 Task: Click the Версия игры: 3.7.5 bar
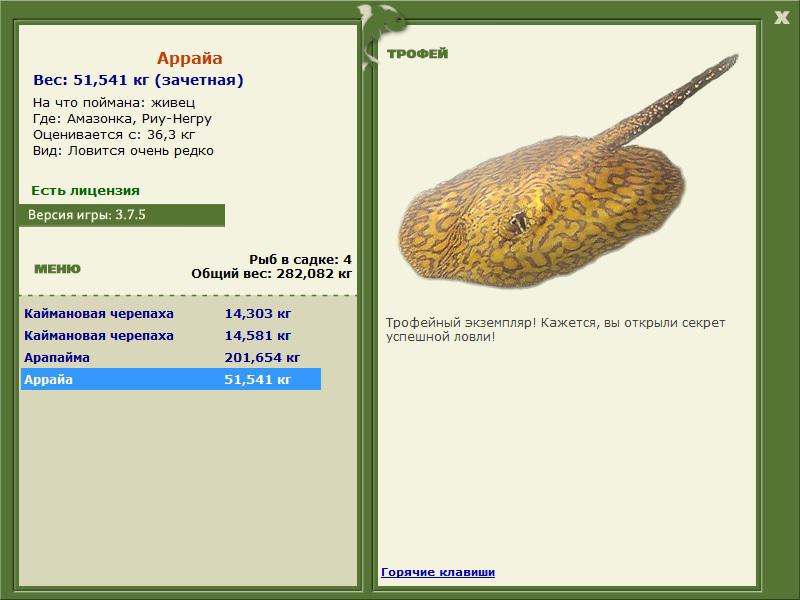click(x=122, y=215)
